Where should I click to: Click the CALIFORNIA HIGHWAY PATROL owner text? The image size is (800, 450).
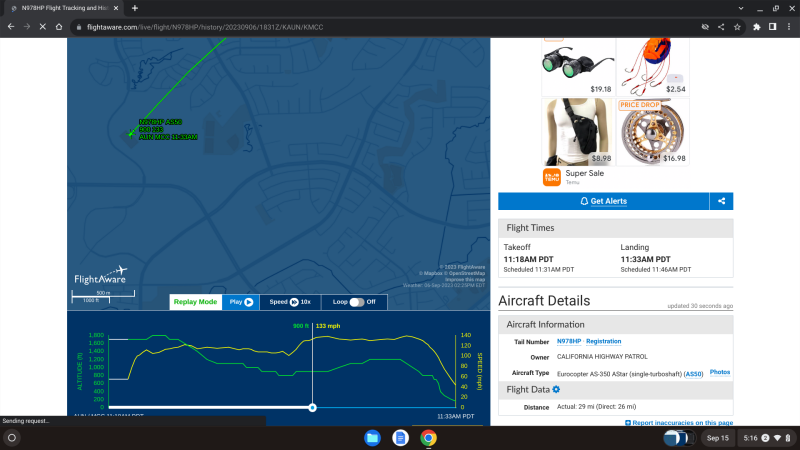[x=602, y=357]
